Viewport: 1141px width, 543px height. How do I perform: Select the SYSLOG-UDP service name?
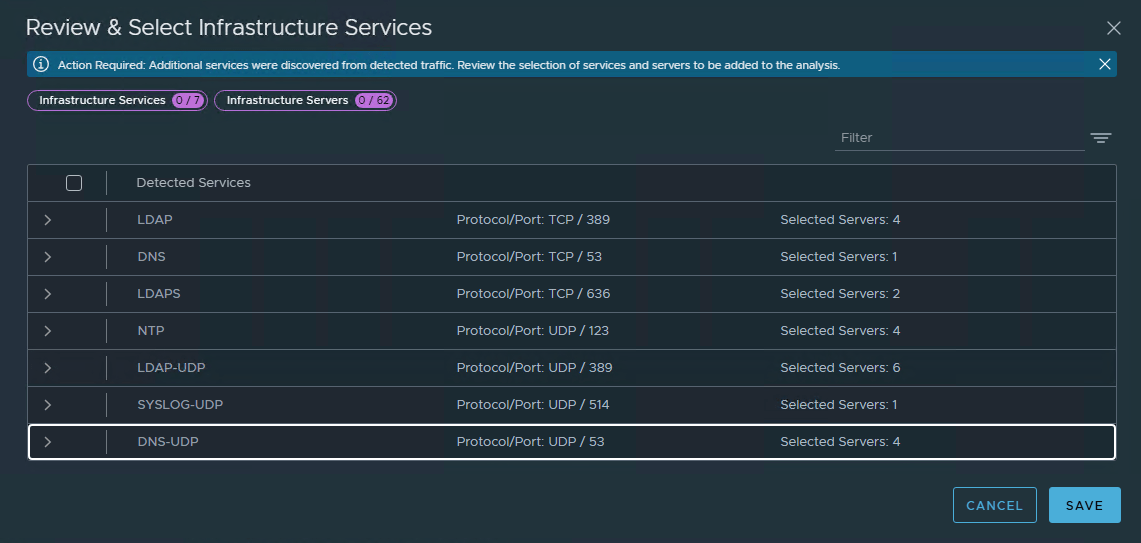[x=173, y=405]
